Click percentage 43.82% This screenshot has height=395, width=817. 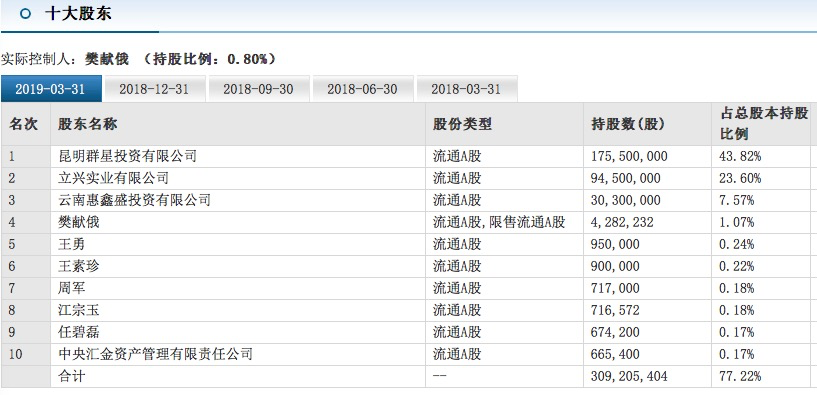(x=740, y=156)
